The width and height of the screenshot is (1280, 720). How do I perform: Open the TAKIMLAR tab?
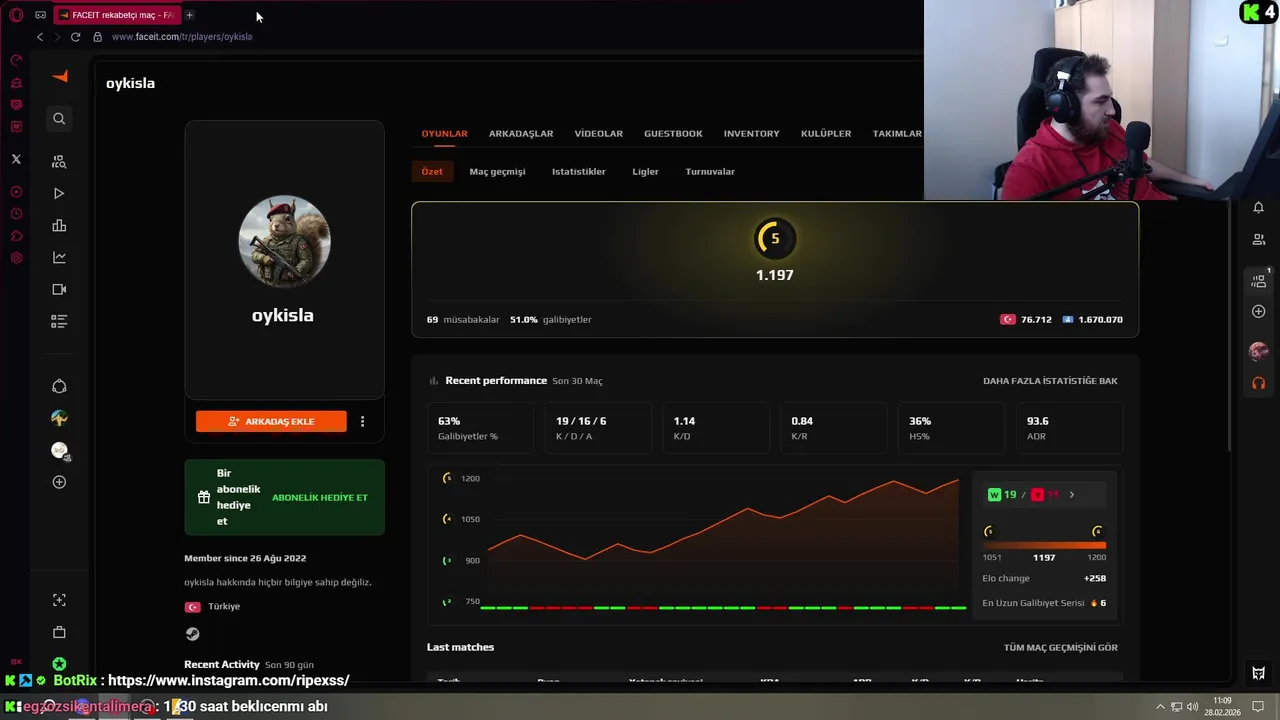(897, 134)
